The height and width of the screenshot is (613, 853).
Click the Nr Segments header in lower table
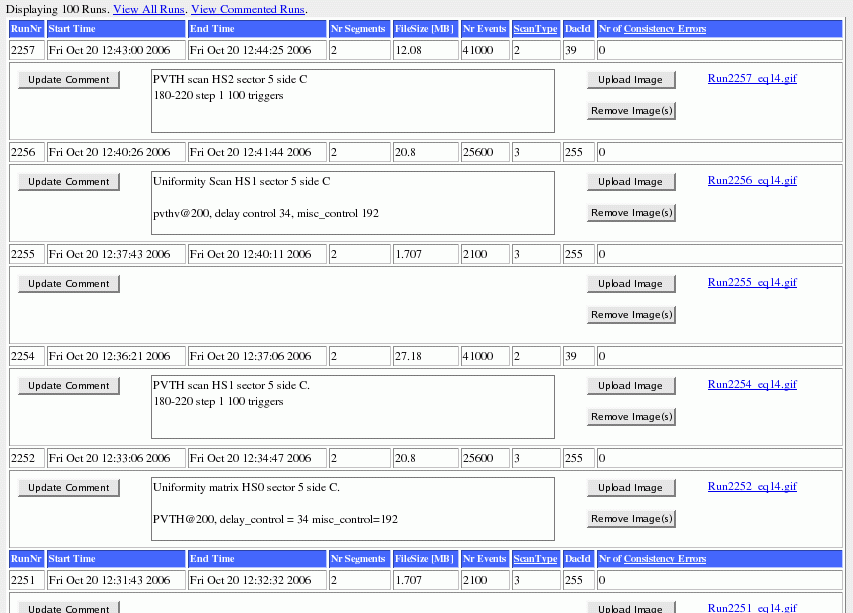pyautogui.click(x=360, y=559)
